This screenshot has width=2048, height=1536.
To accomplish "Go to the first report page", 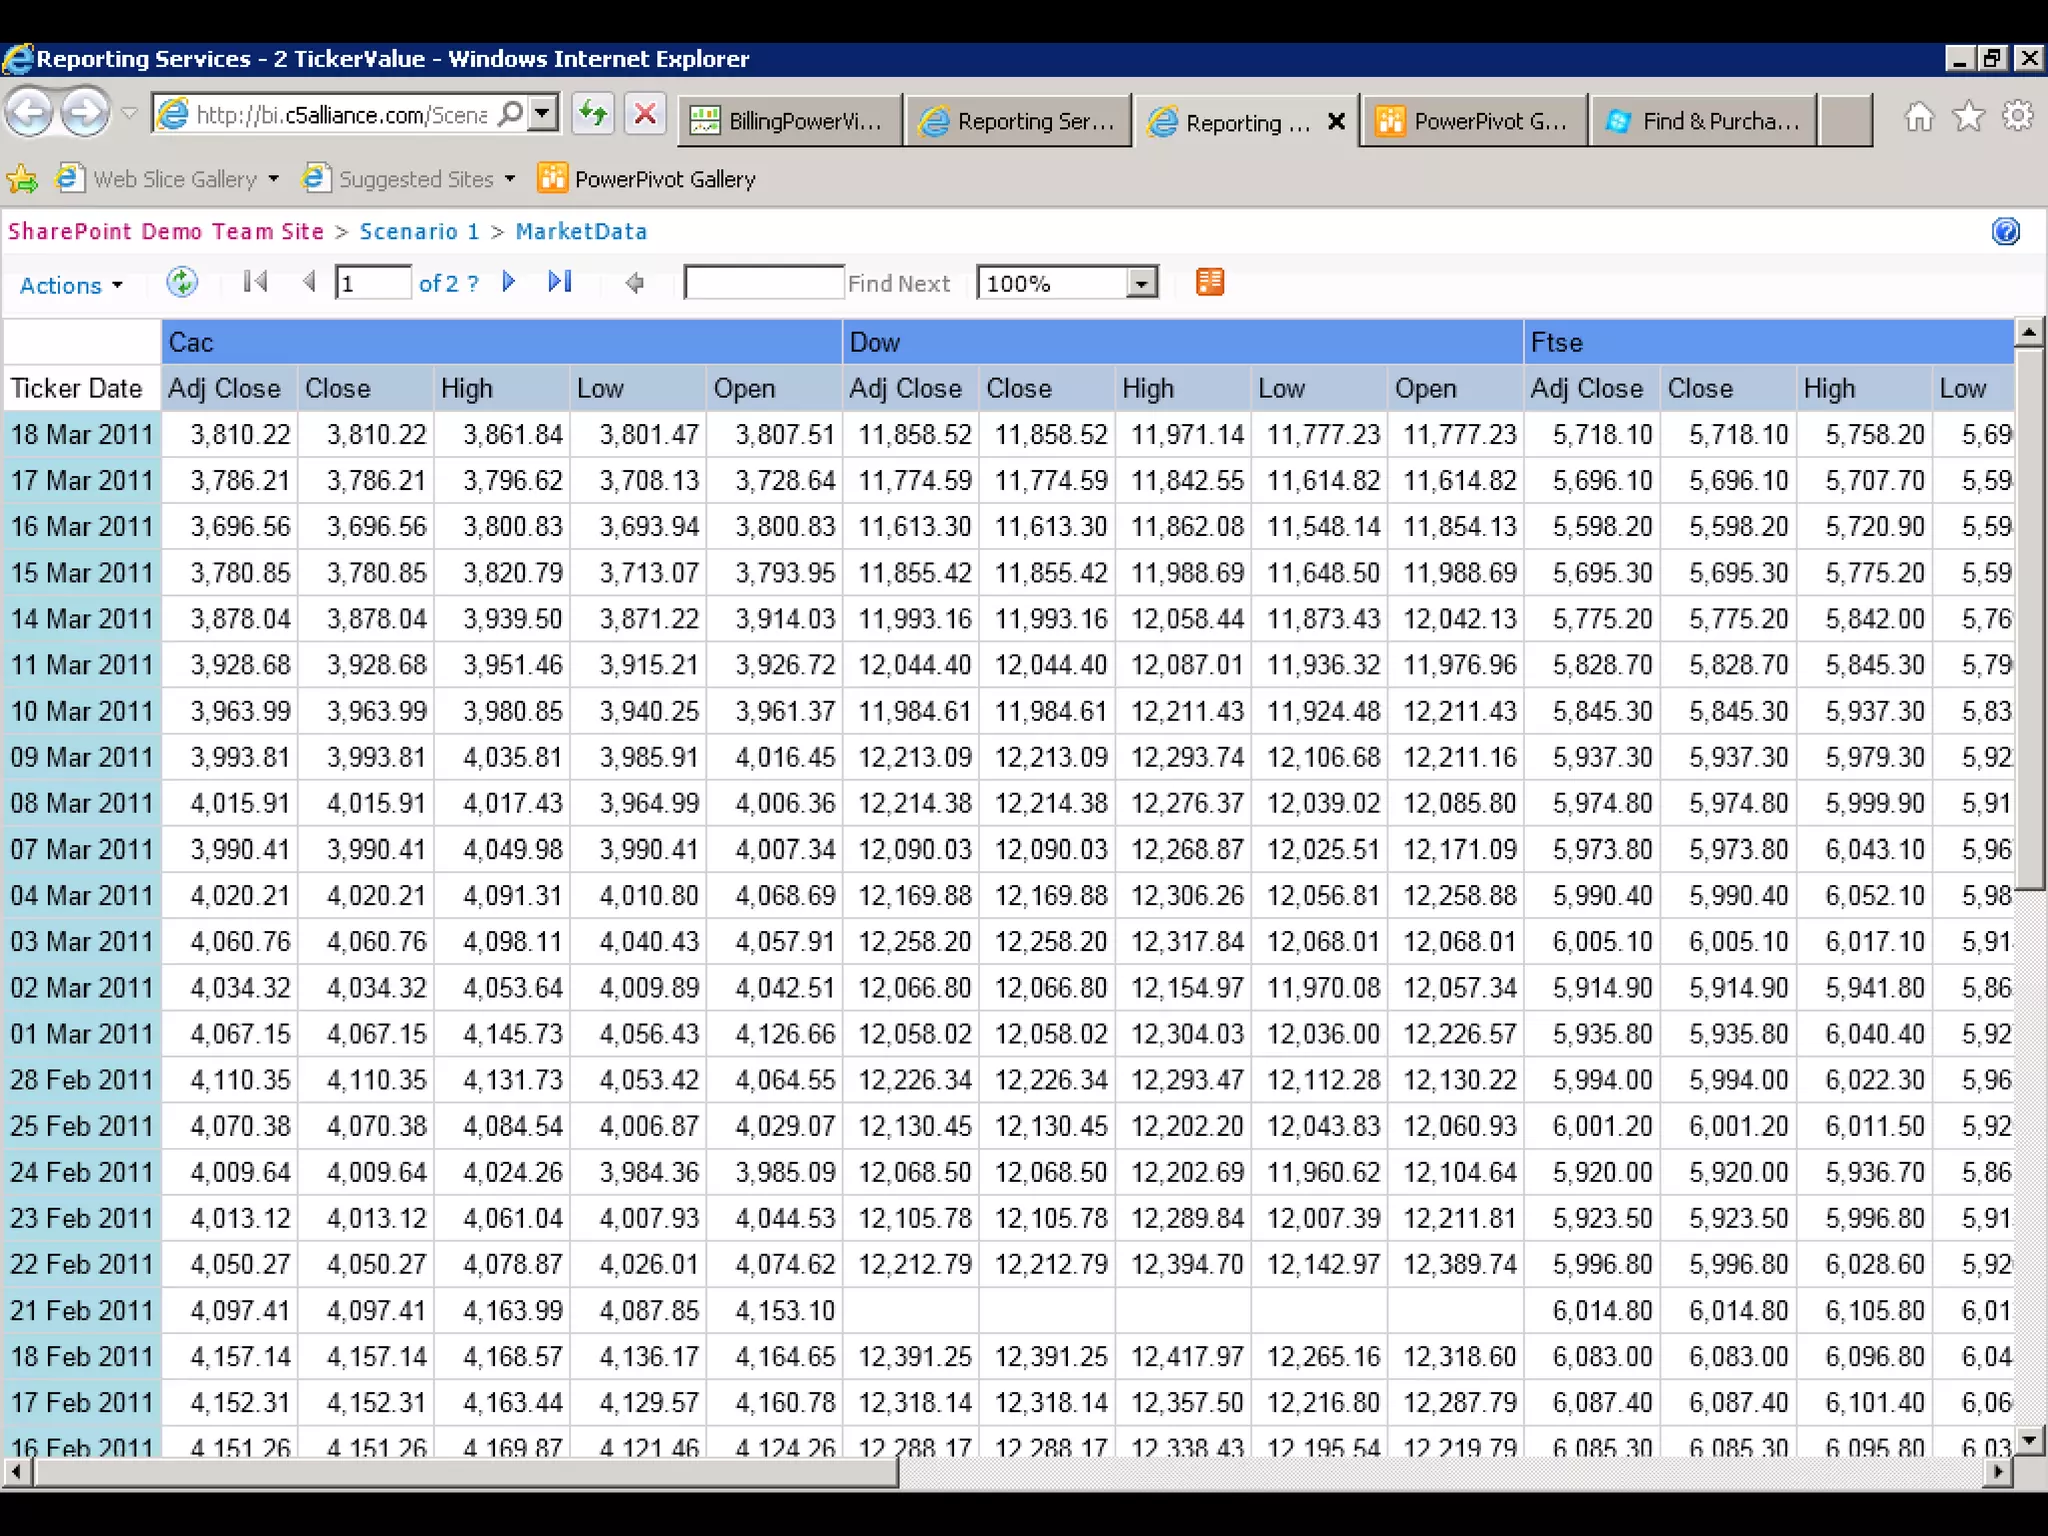I will 255,283.
